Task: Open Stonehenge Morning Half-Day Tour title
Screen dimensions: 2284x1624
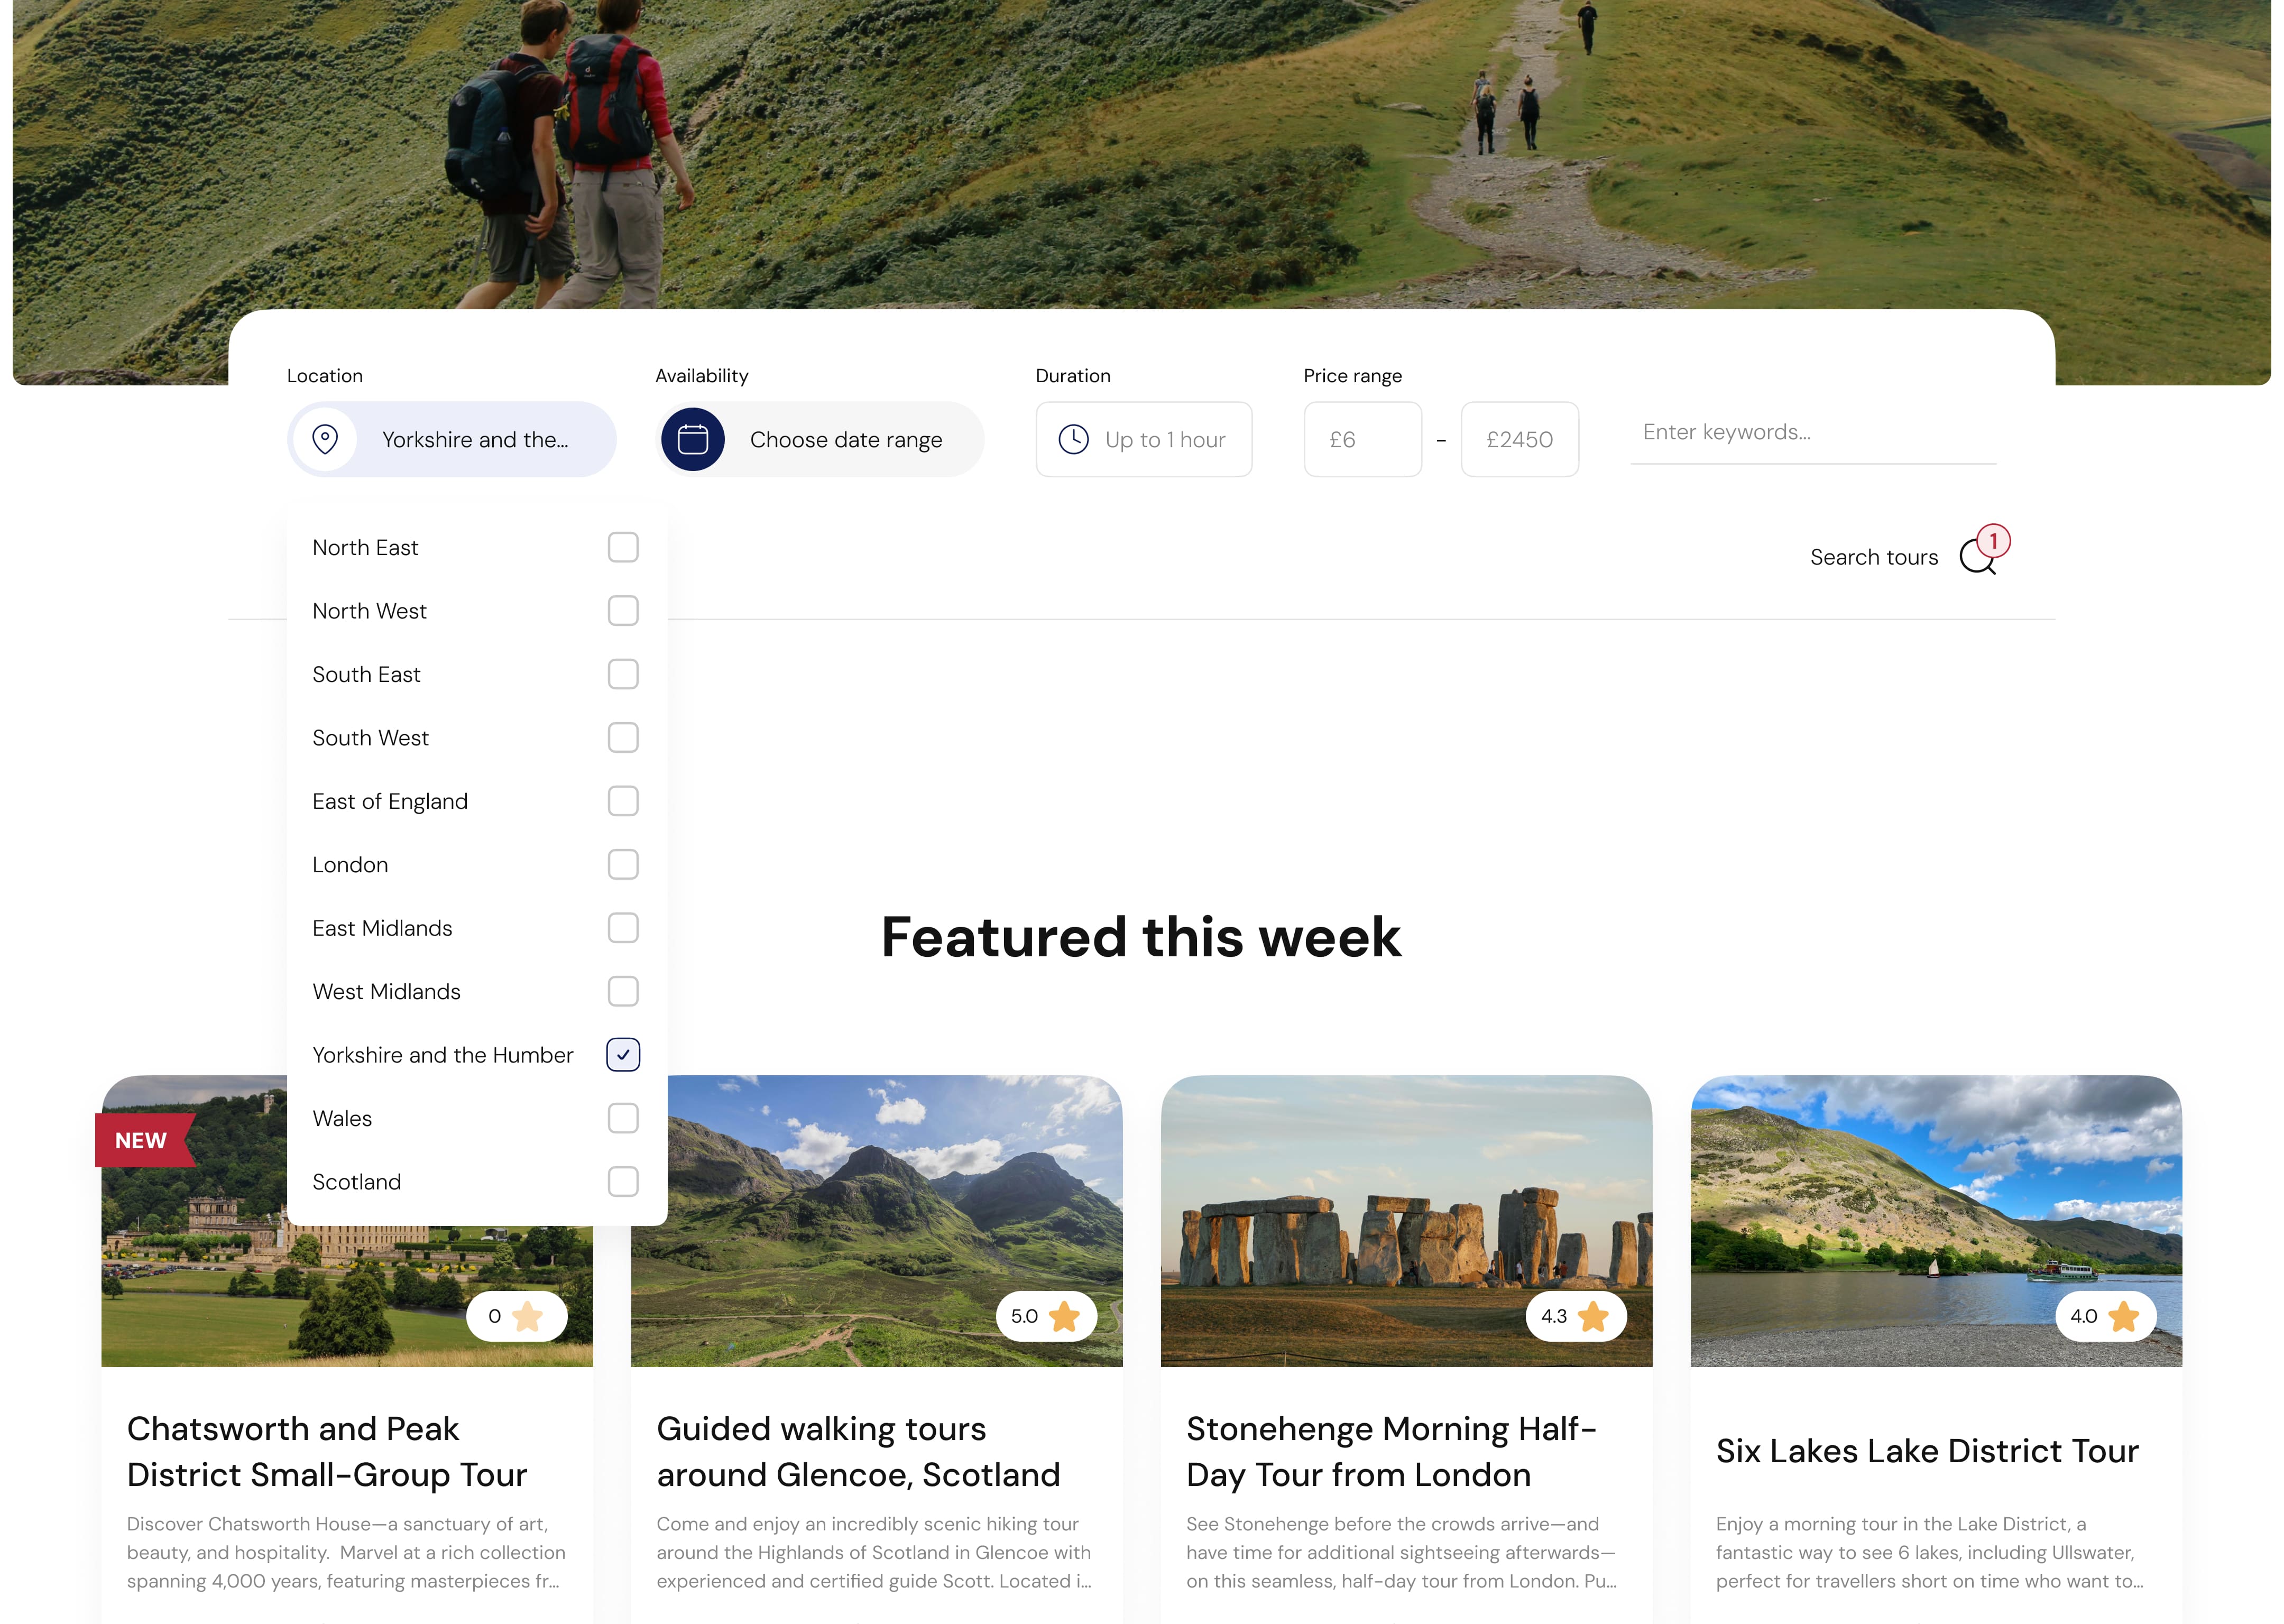Action: [x=1391, y=1451]
